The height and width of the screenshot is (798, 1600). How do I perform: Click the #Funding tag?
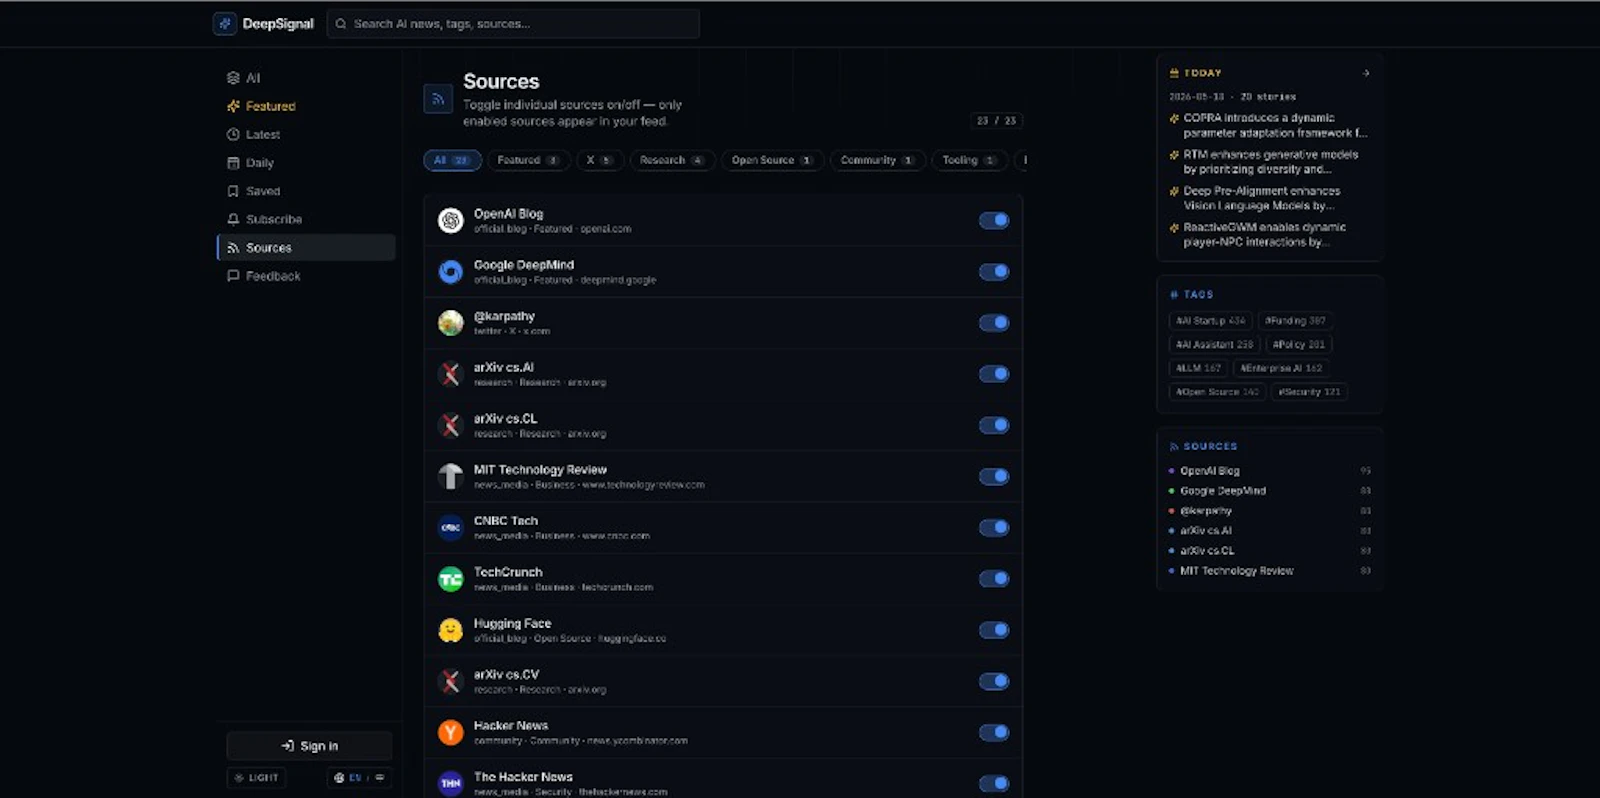1295,321
